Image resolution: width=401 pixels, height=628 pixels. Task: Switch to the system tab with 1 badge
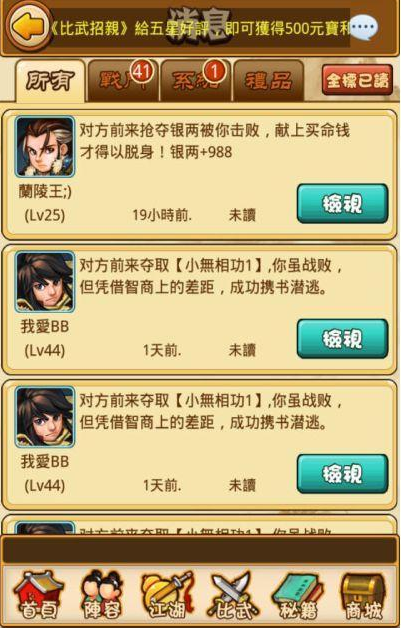[x=196, y=81]
